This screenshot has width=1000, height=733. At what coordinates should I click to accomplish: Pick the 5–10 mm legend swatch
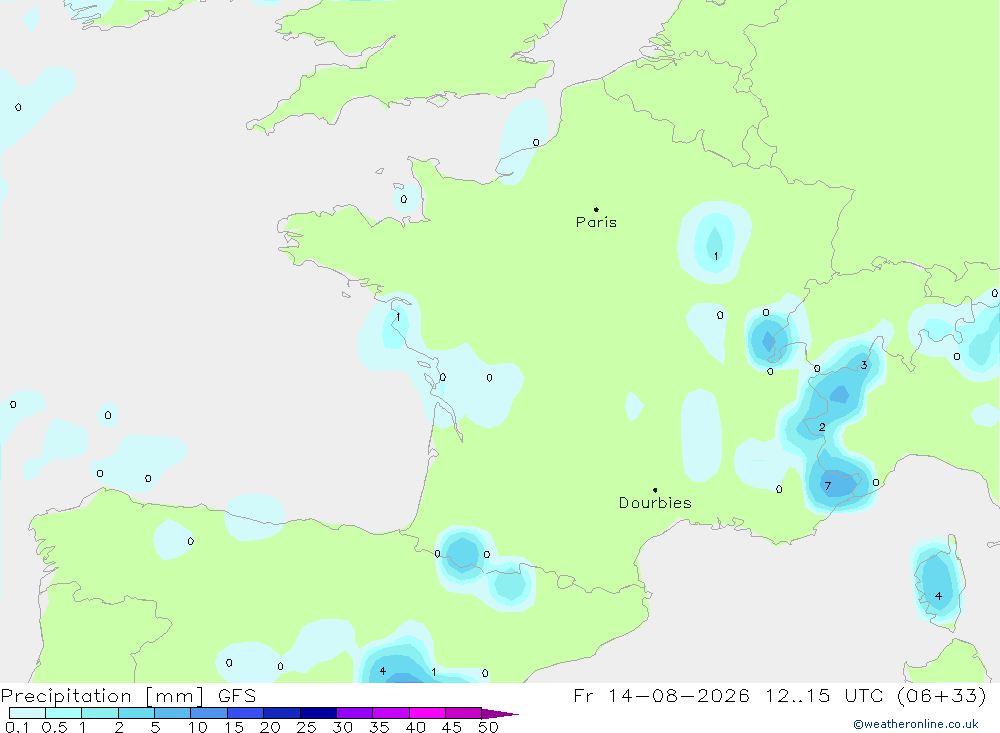(x=173, y=713)
